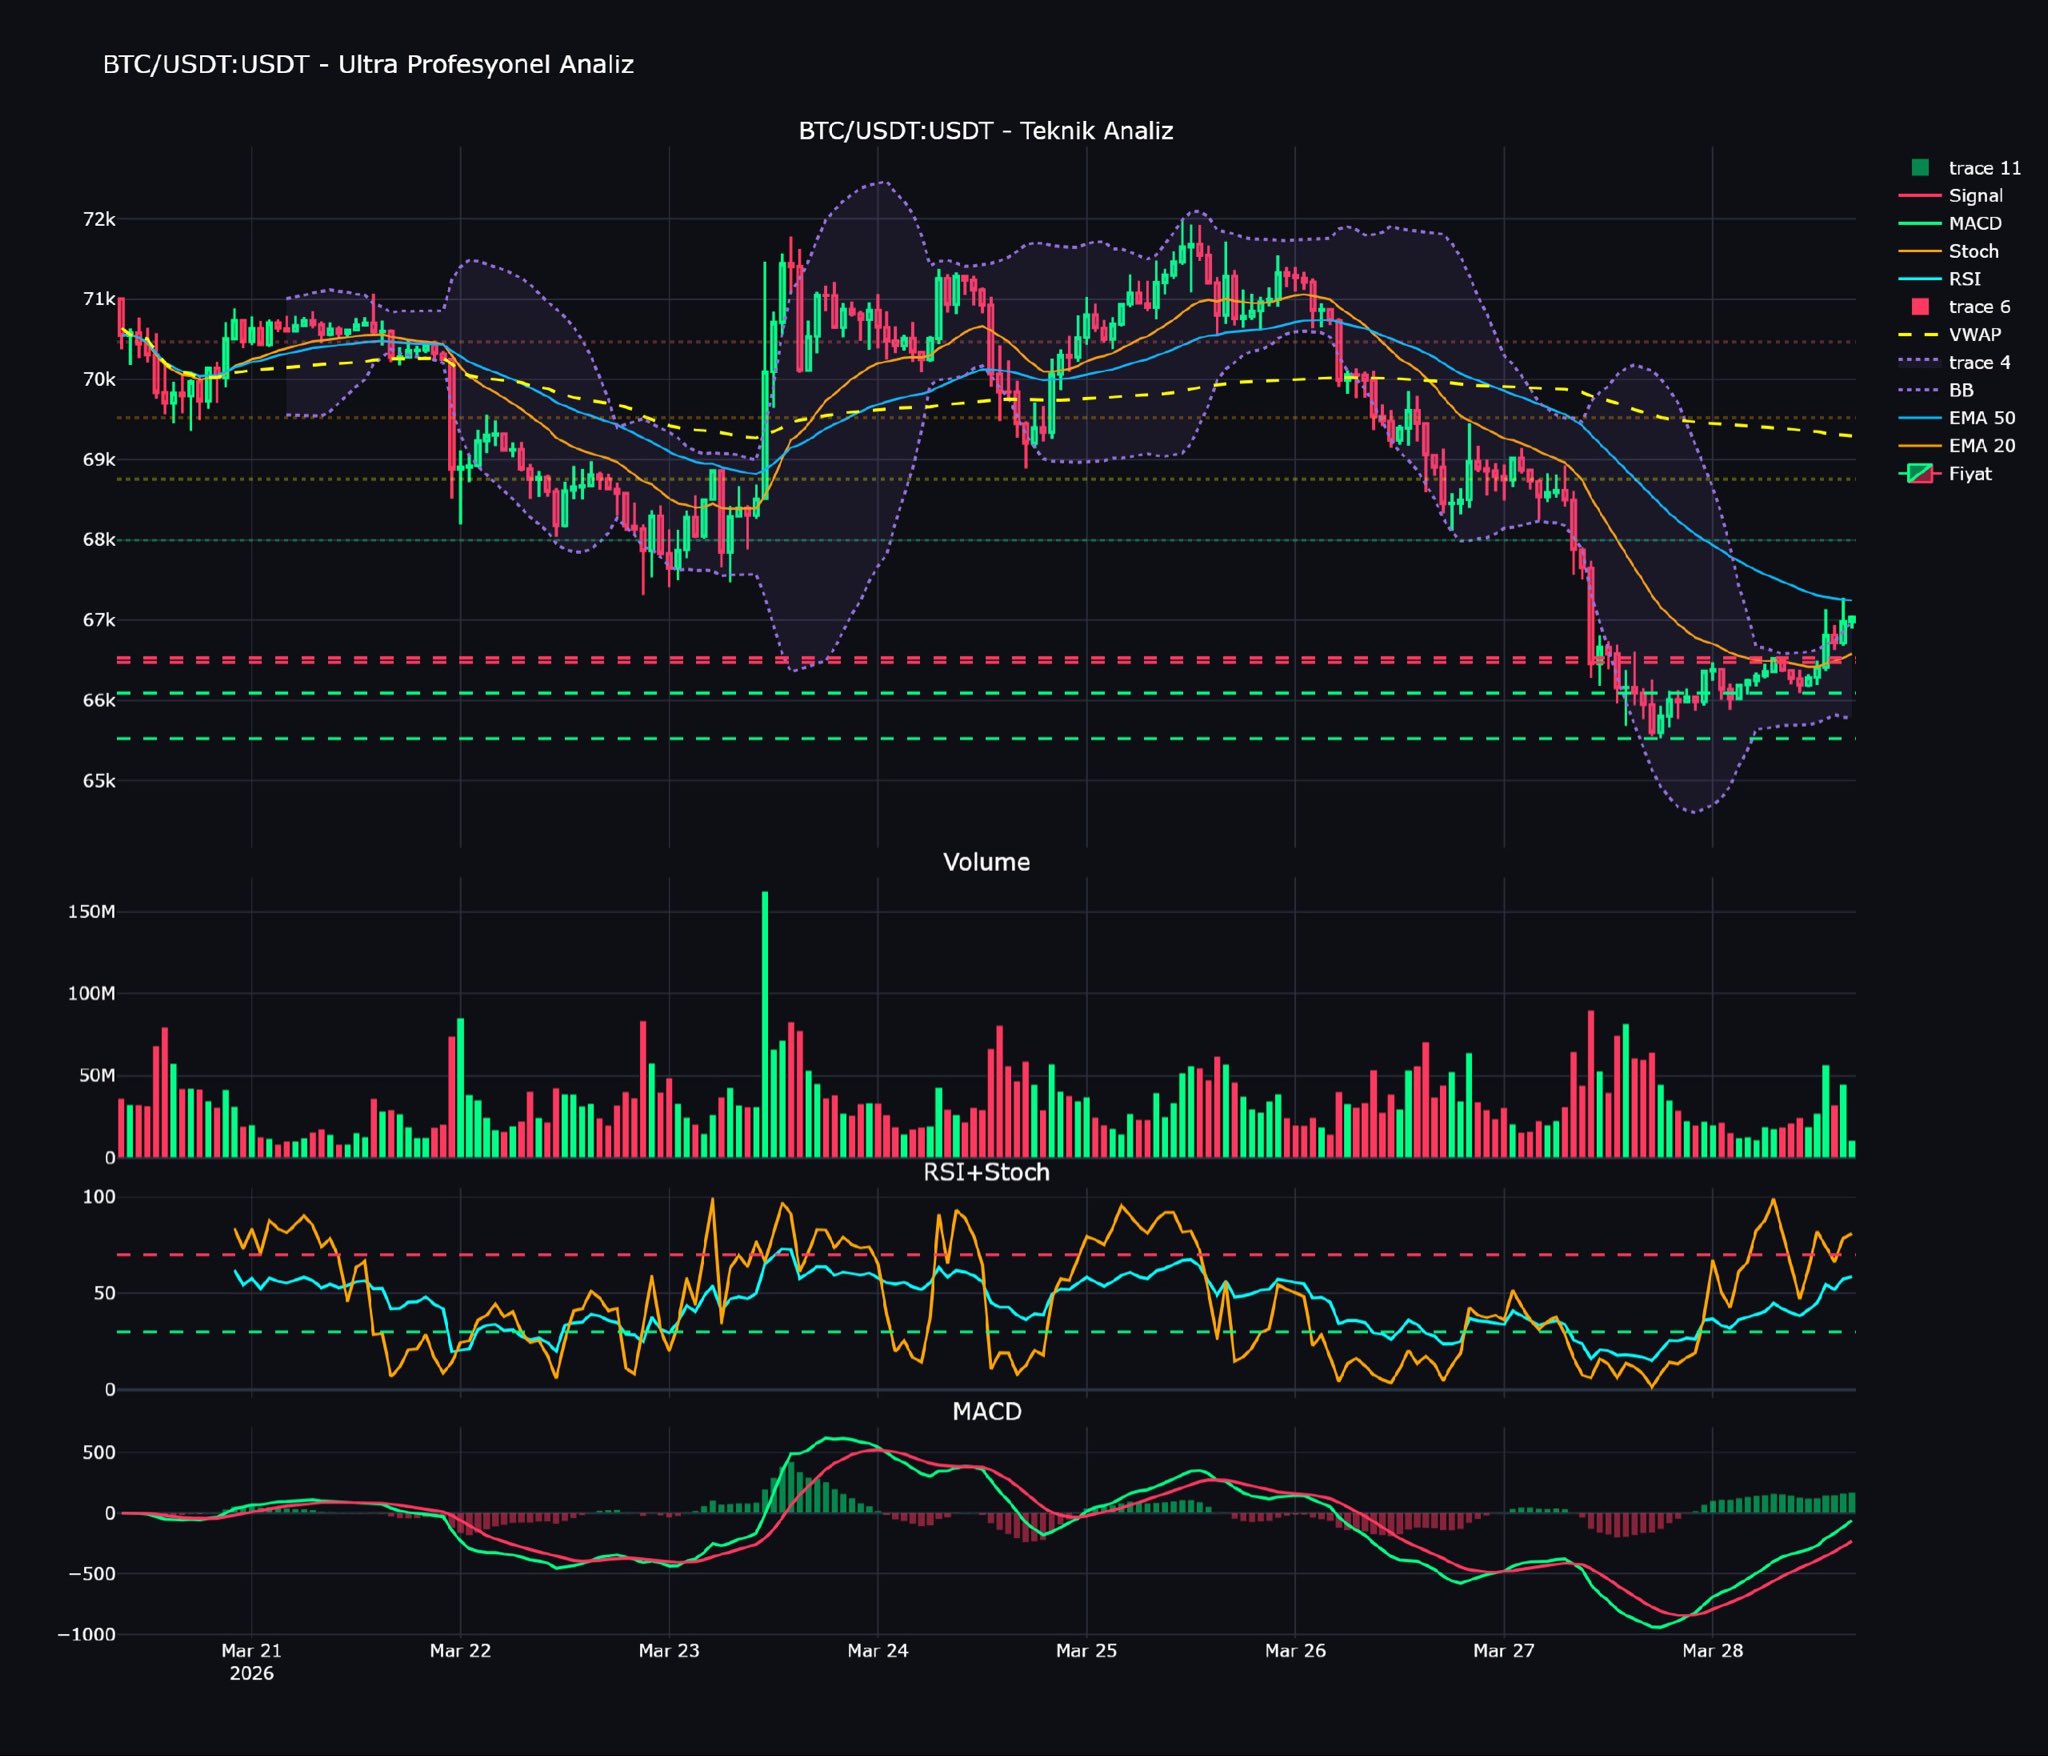Click the EMA 20 orange legend icon
2048x1756 pixels.
tap(1920, 446)
